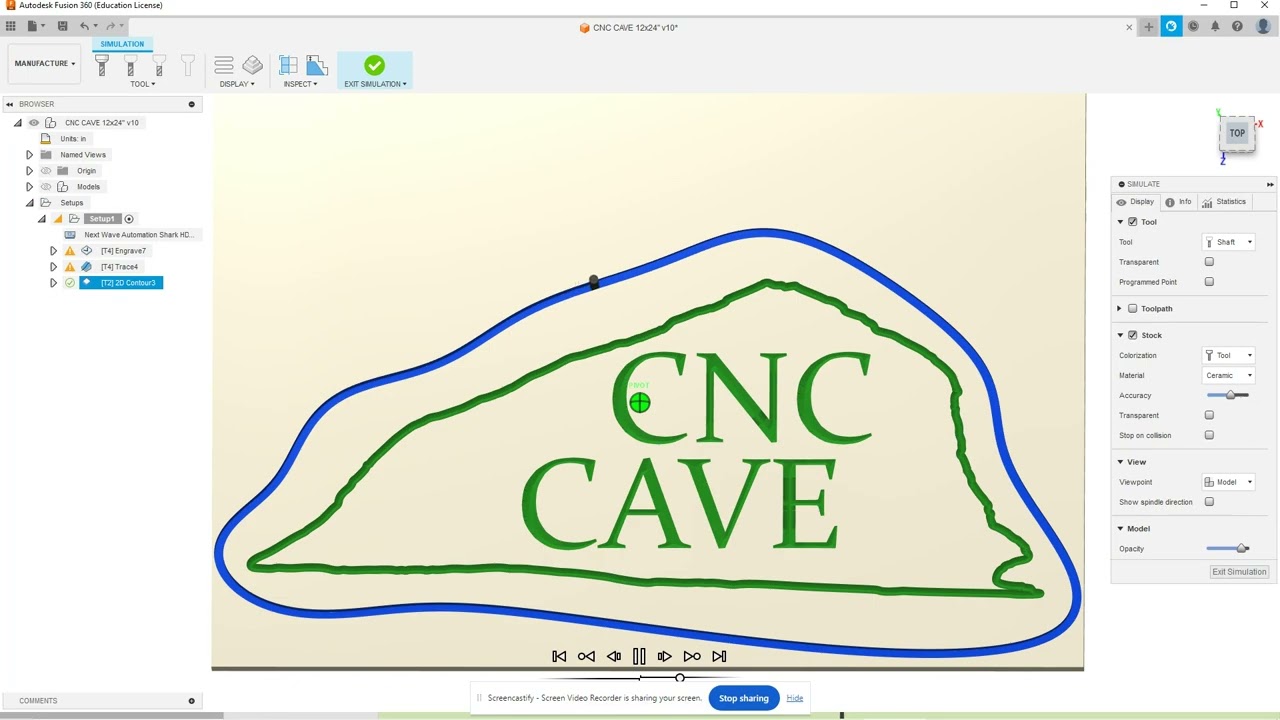Enable Stop on collision checkbox
The height and width of the screenshot is (720, 1280).
[x=1209, y=435]
